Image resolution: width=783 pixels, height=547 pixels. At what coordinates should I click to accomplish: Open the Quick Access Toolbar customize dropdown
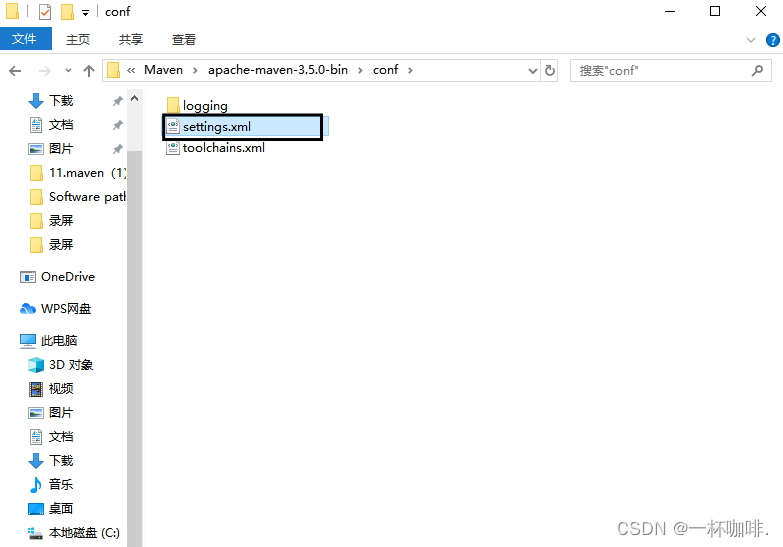(85, 13)
